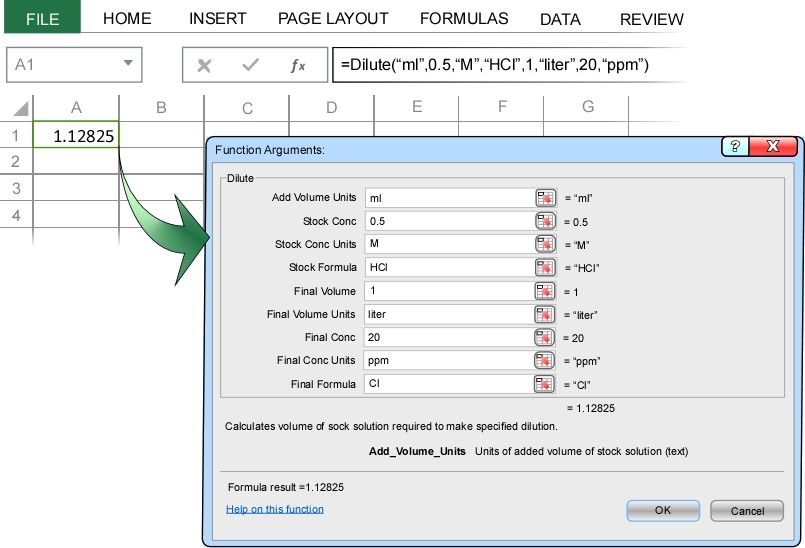Click the Final Conc field with 20
Screen dimensions: 805x548
click(x=449, y=337)
